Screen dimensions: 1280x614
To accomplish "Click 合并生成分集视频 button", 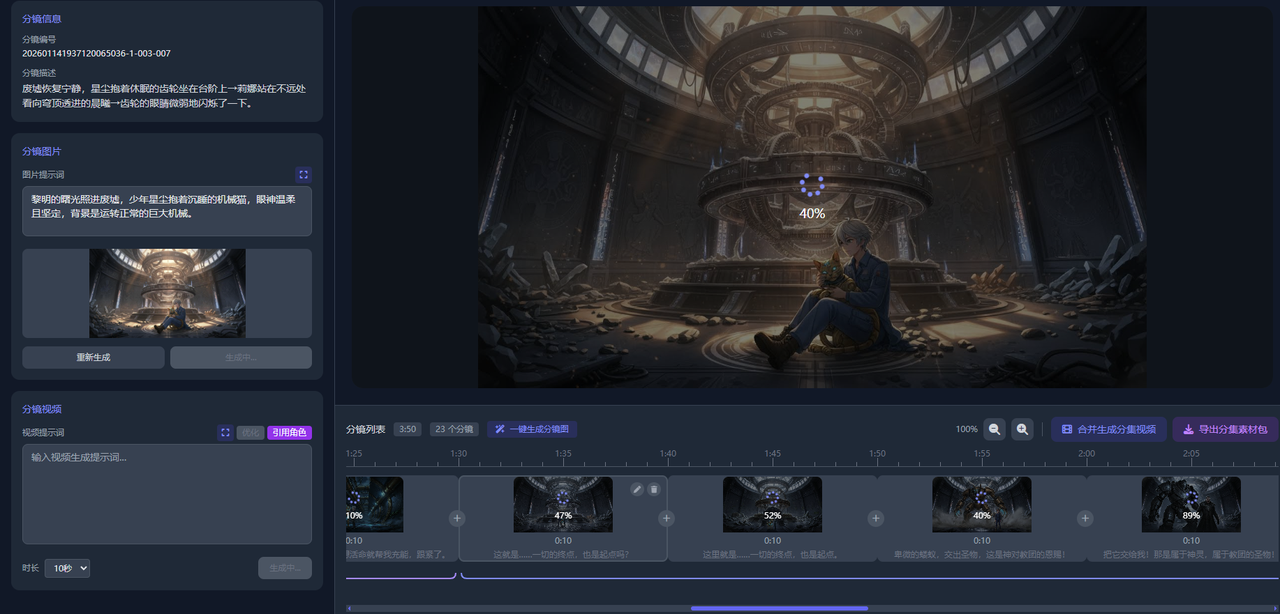I will pyautogui.click(x=1108, y=429).
